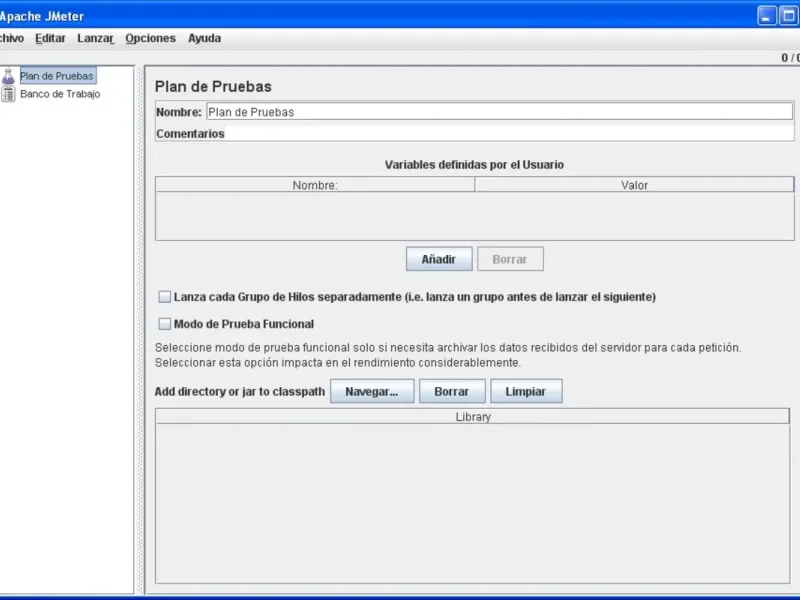Image resolution: width=800 pixels, height=600 pixels.
Task: Click the Nombre: column header in variables table
Action: tap(315, 185)
